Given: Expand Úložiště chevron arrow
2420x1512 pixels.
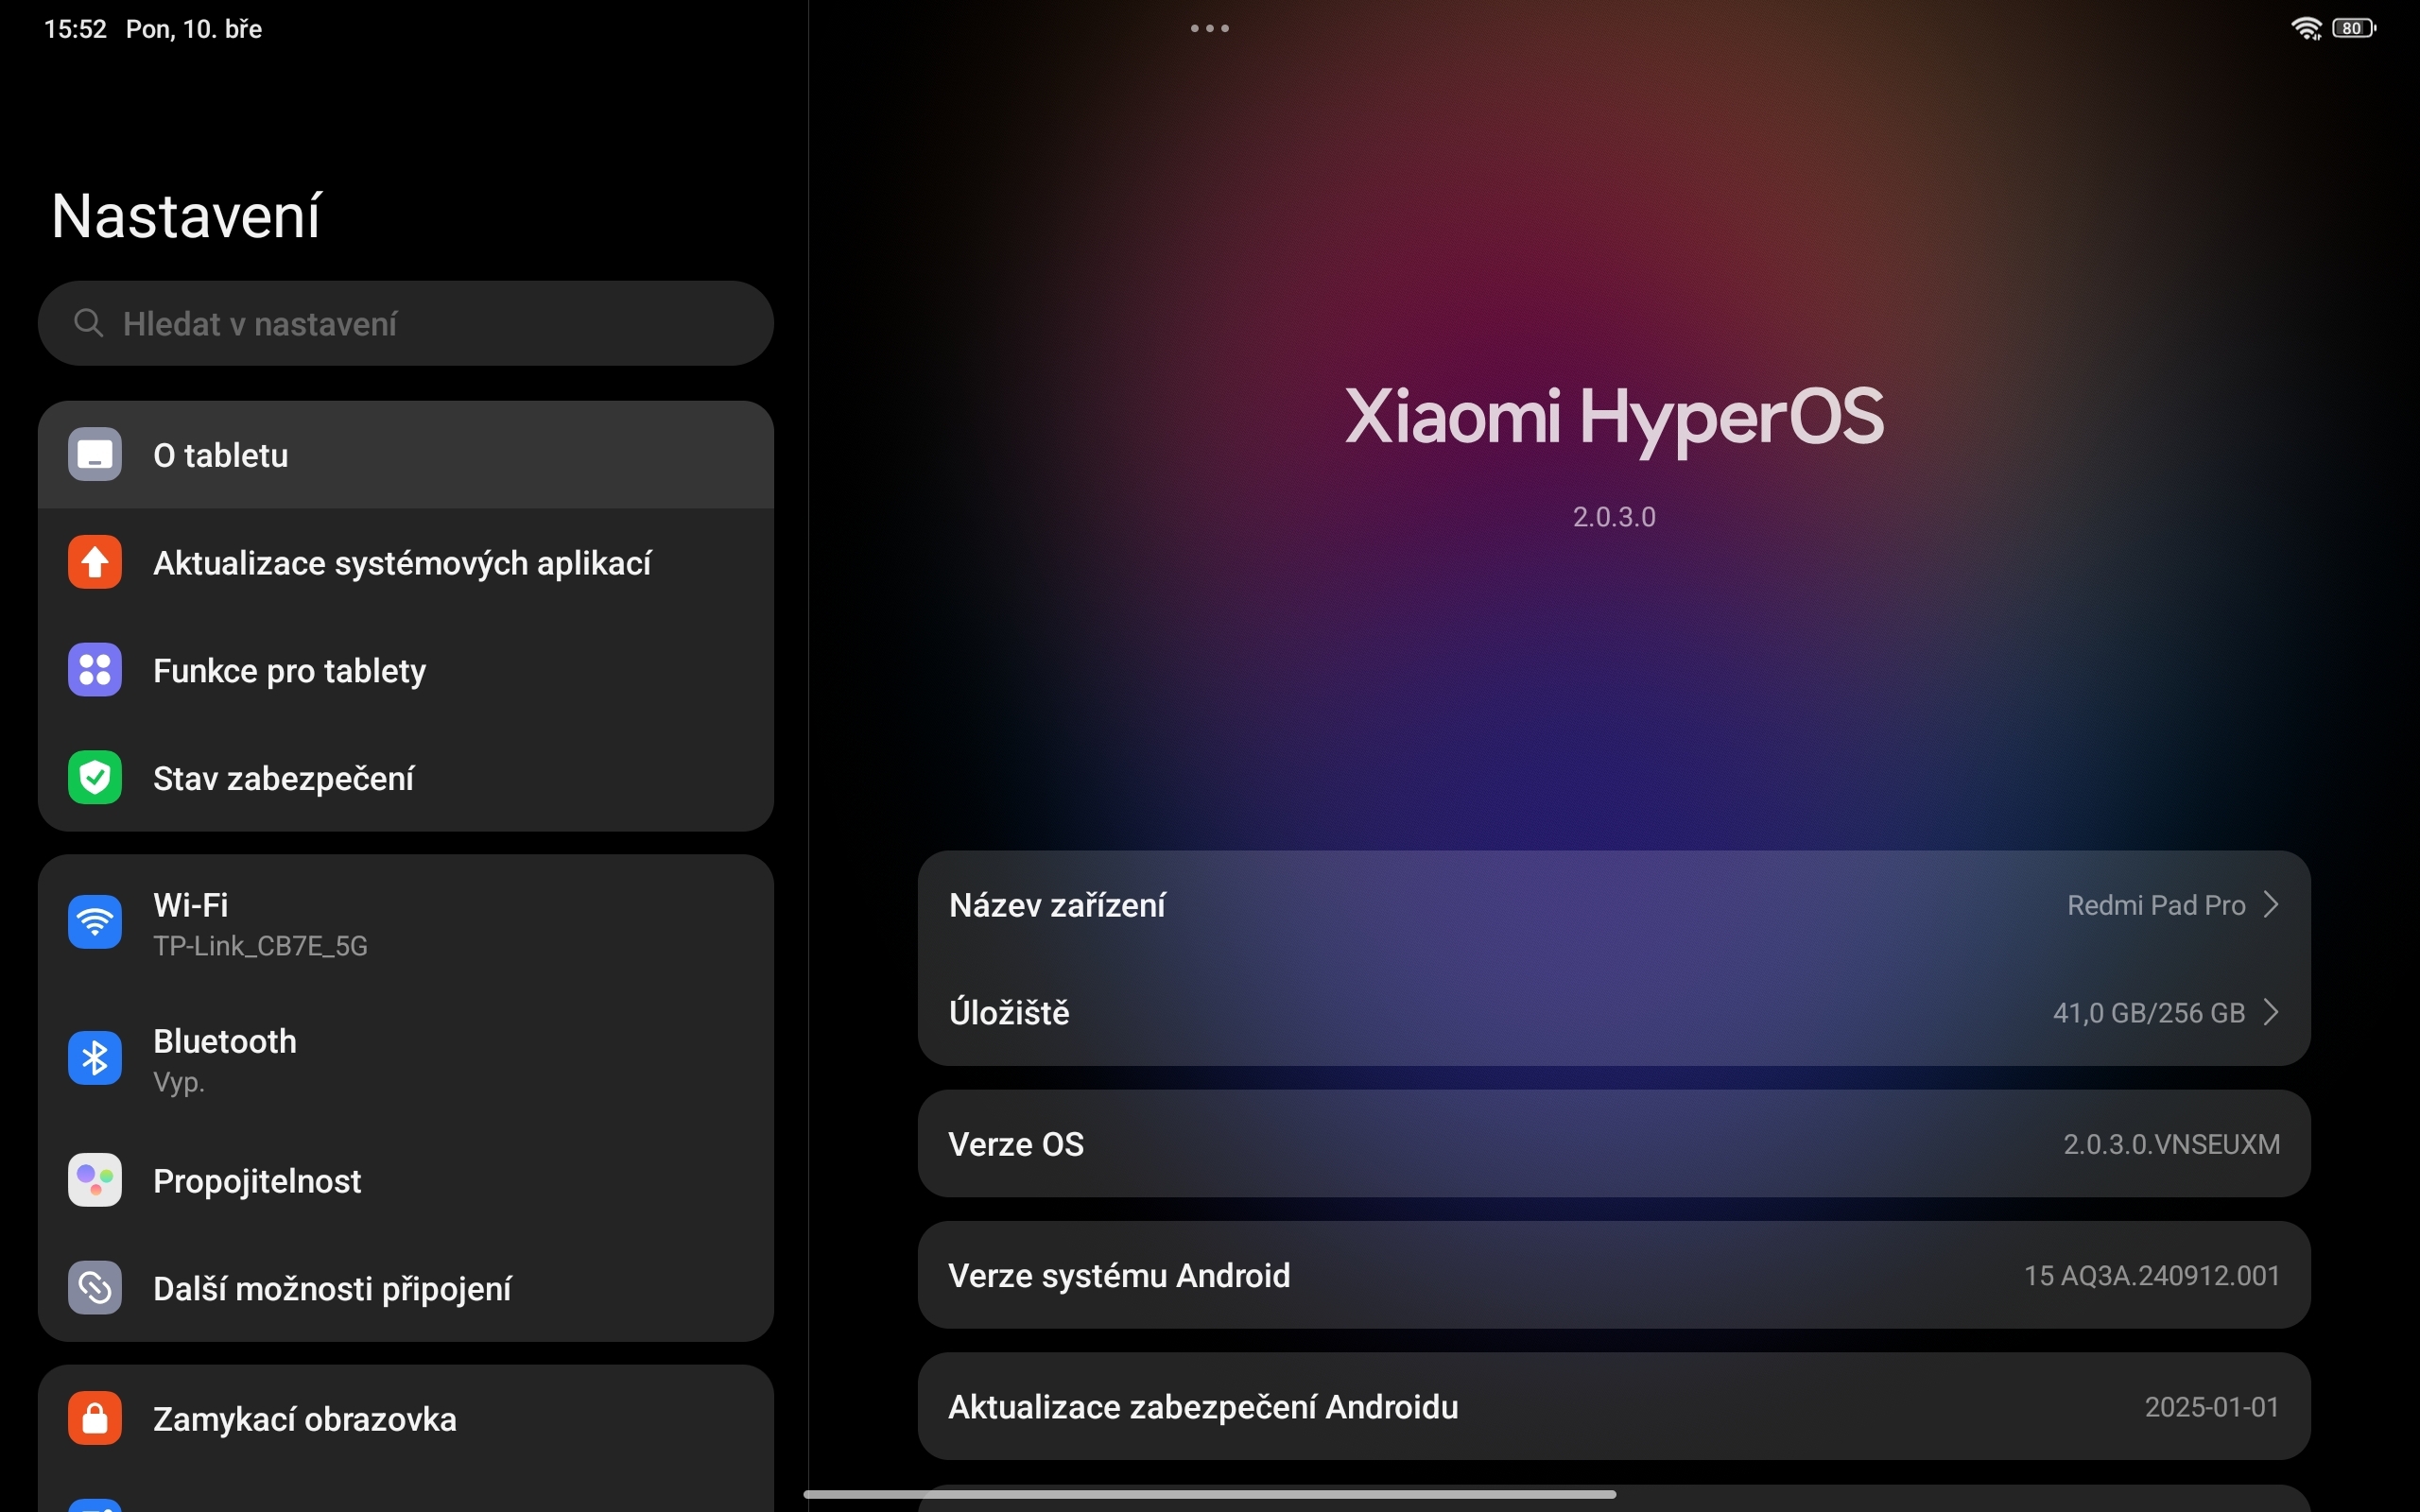Looking at the screenshot, I should [x=2272, y=1012].
